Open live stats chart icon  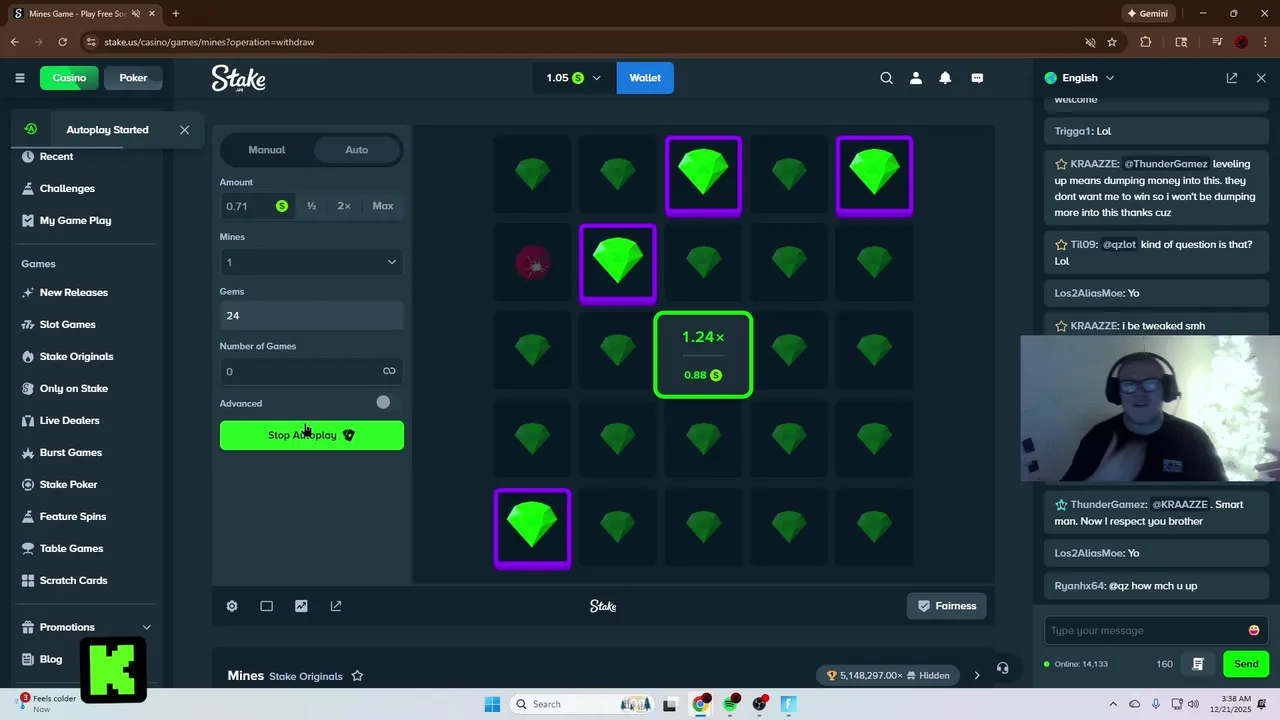click(x=301, y=606)
